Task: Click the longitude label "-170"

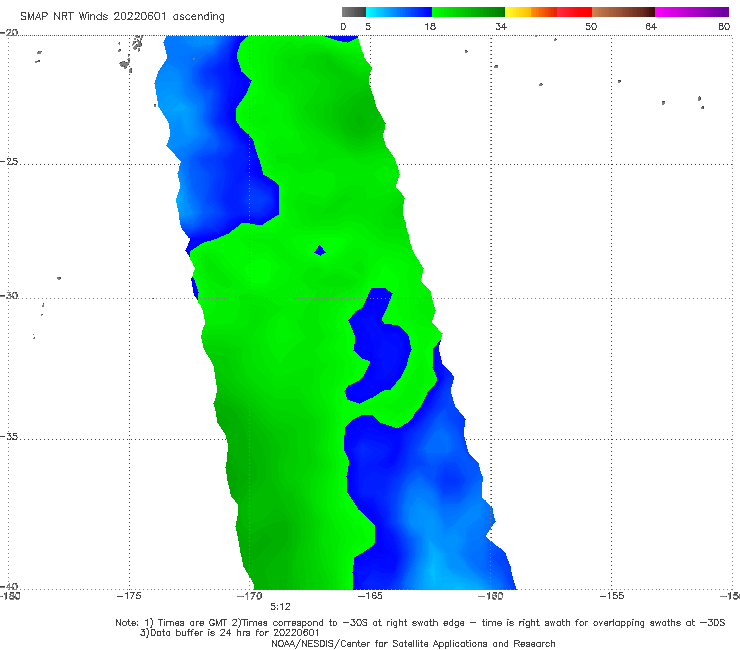Action: [250, 596]
